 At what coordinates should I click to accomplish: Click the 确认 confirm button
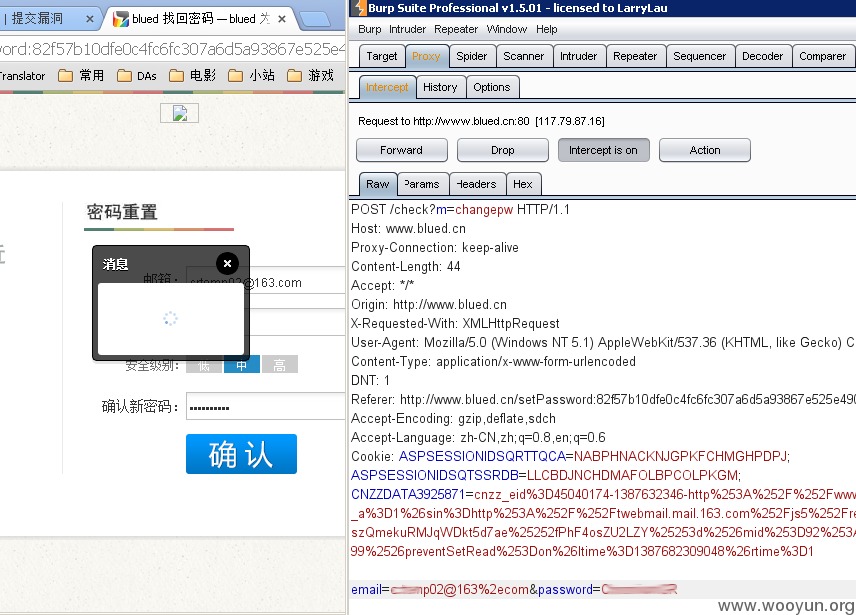click(241, 454)
